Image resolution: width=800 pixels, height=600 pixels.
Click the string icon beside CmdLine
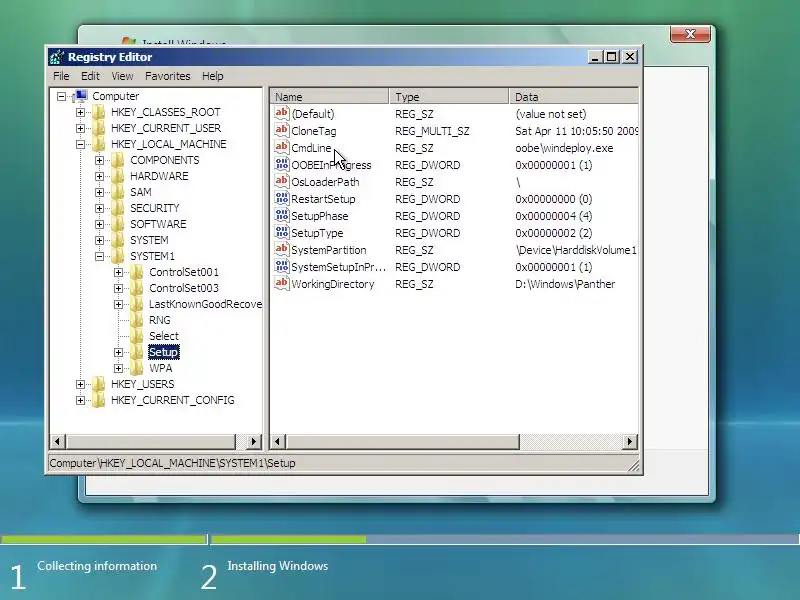pyautogui.click(x=282, y=147)
